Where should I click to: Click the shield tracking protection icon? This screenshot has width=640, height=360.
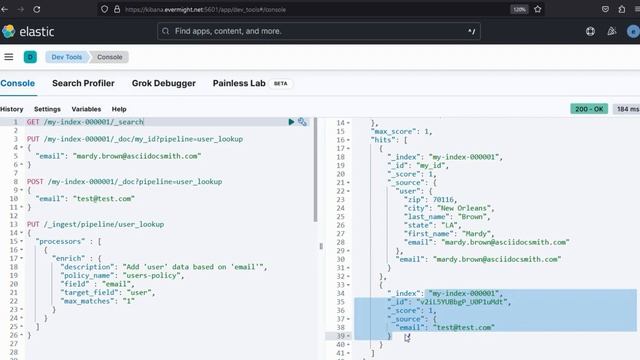tap(104, 9)
